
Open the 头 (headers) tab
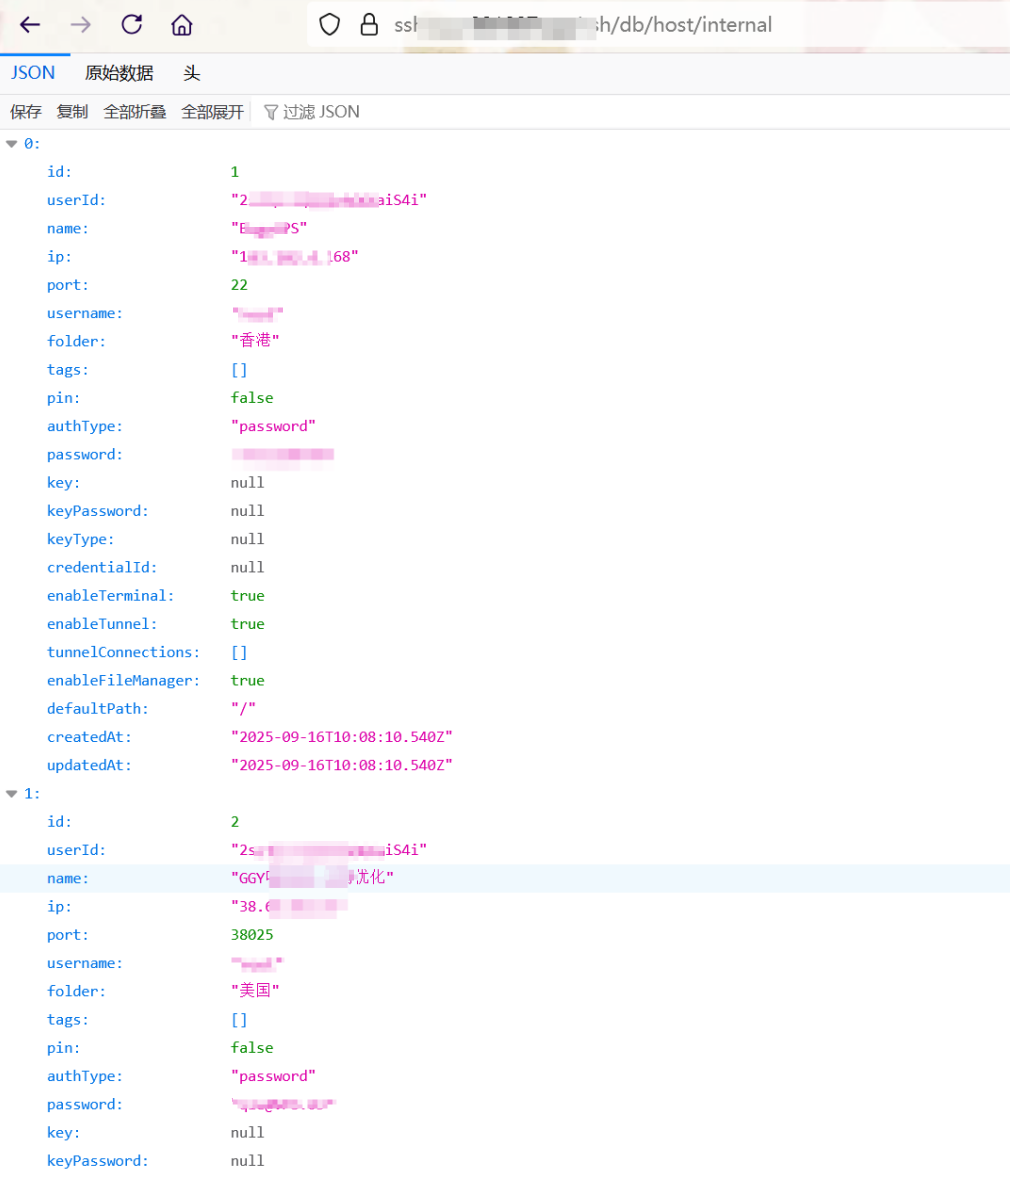(192, 73)
